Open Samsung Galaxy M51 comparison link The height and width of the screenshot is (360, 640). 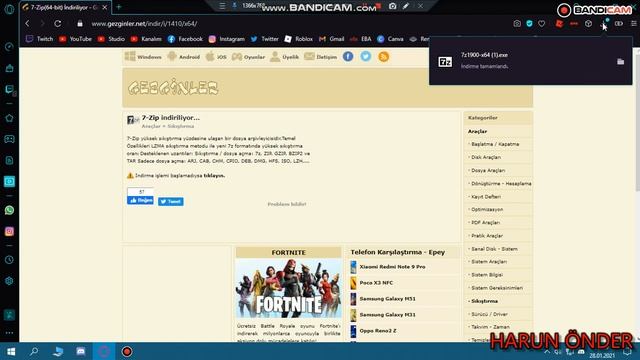click(x=387, y=299)
